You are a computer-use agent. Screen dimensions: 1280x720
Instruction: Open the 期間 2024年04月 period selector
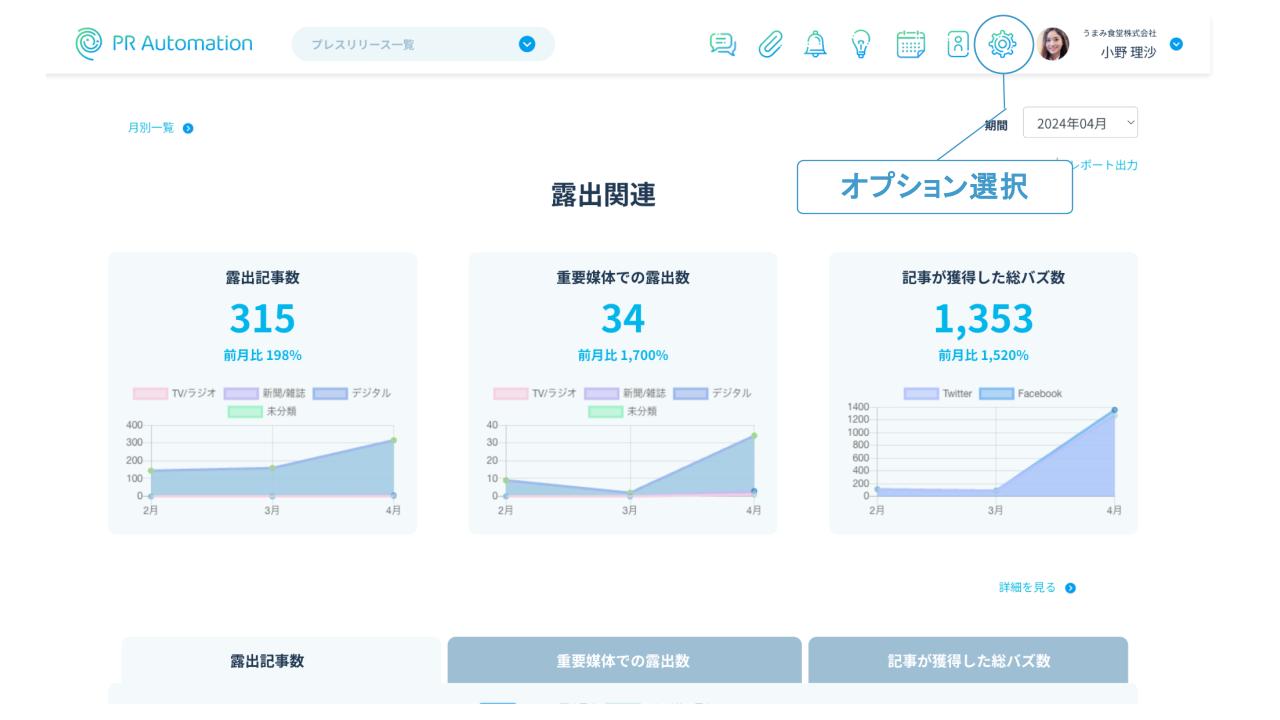pyautogui.click(x=1080, y=124)
